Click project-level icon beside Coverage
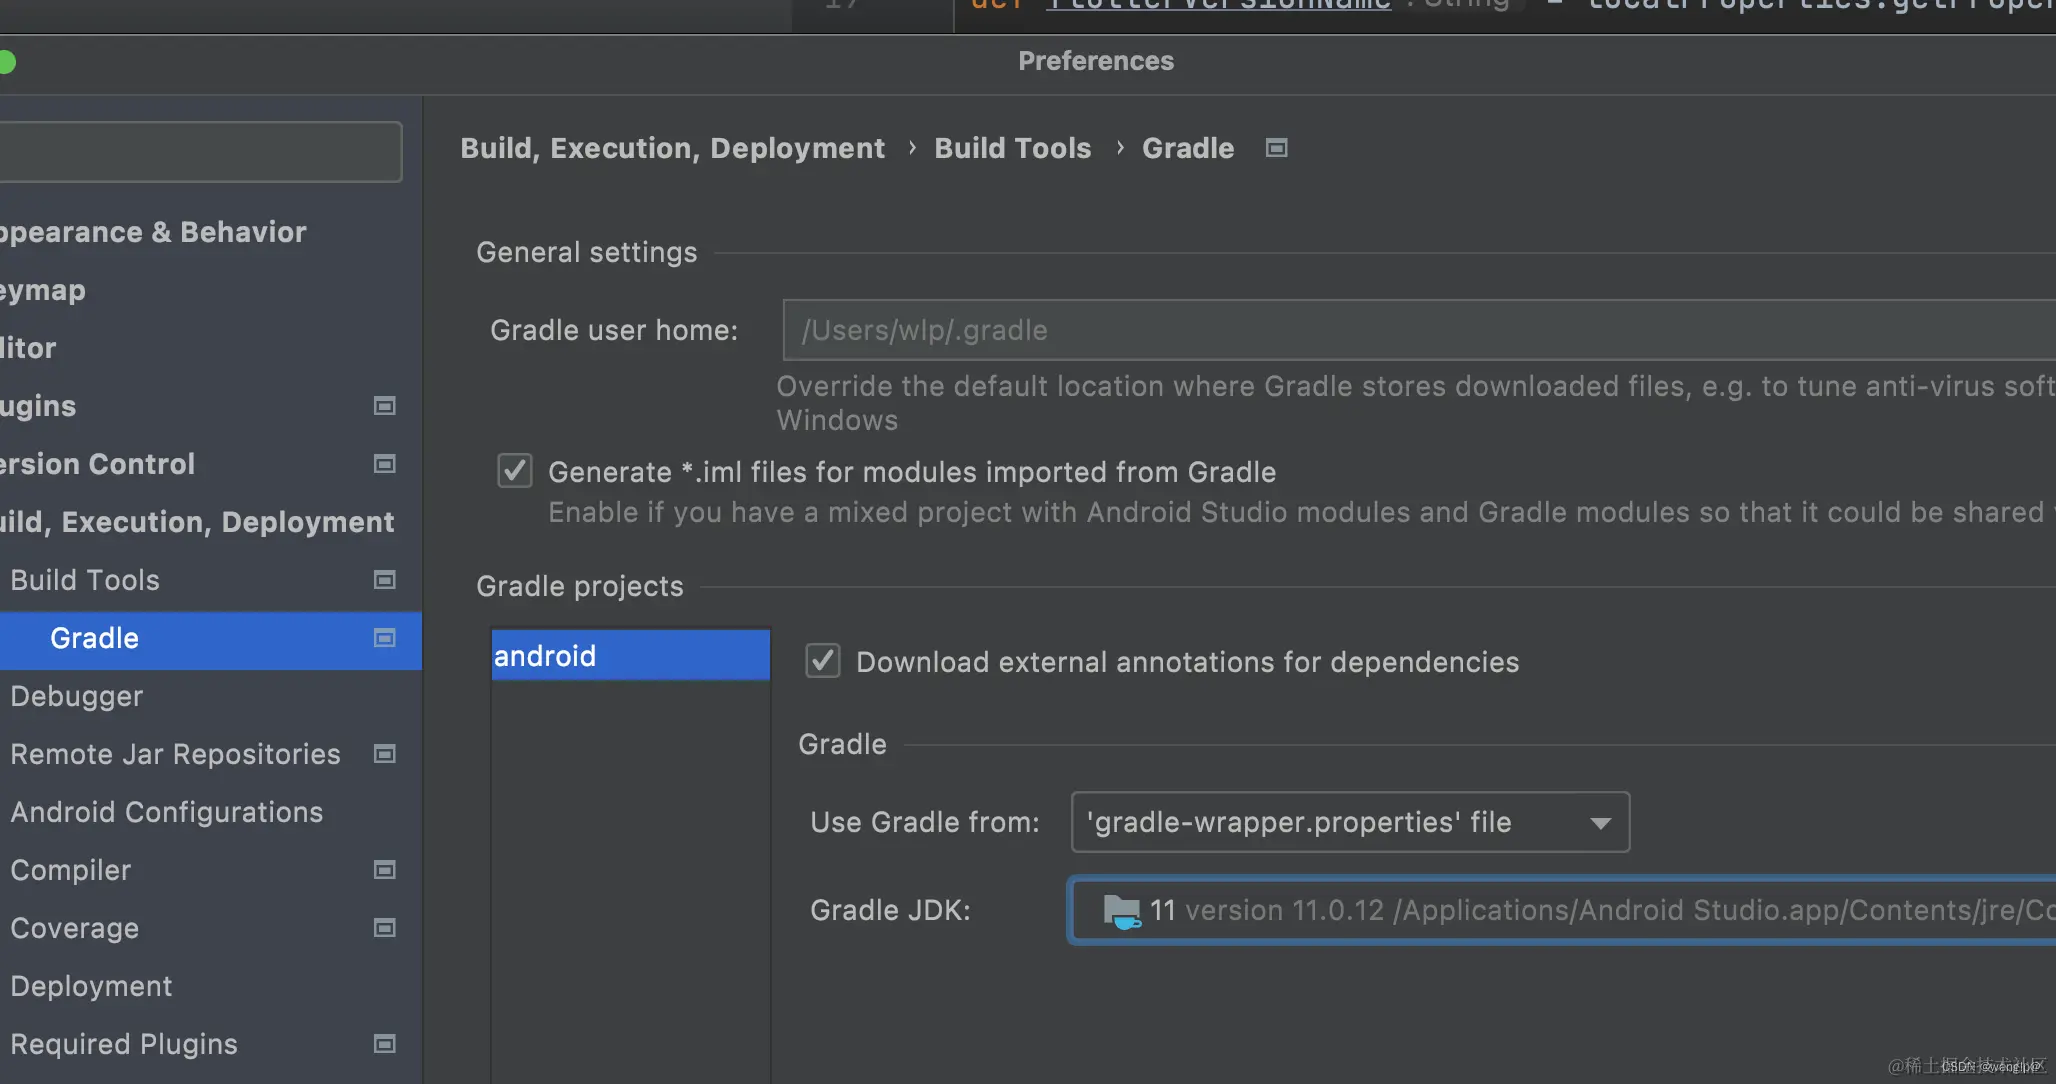 pyautogui.click(x=384, y=928)
